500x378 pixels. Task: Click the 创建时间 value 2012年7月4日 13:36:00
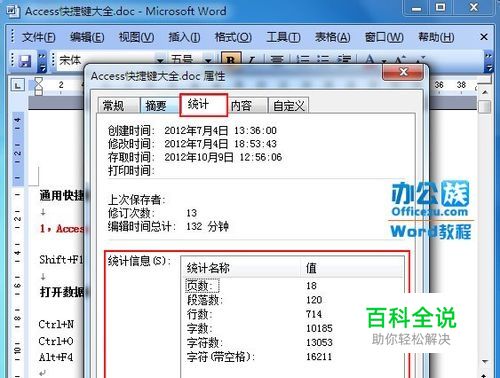coord(220,130)
